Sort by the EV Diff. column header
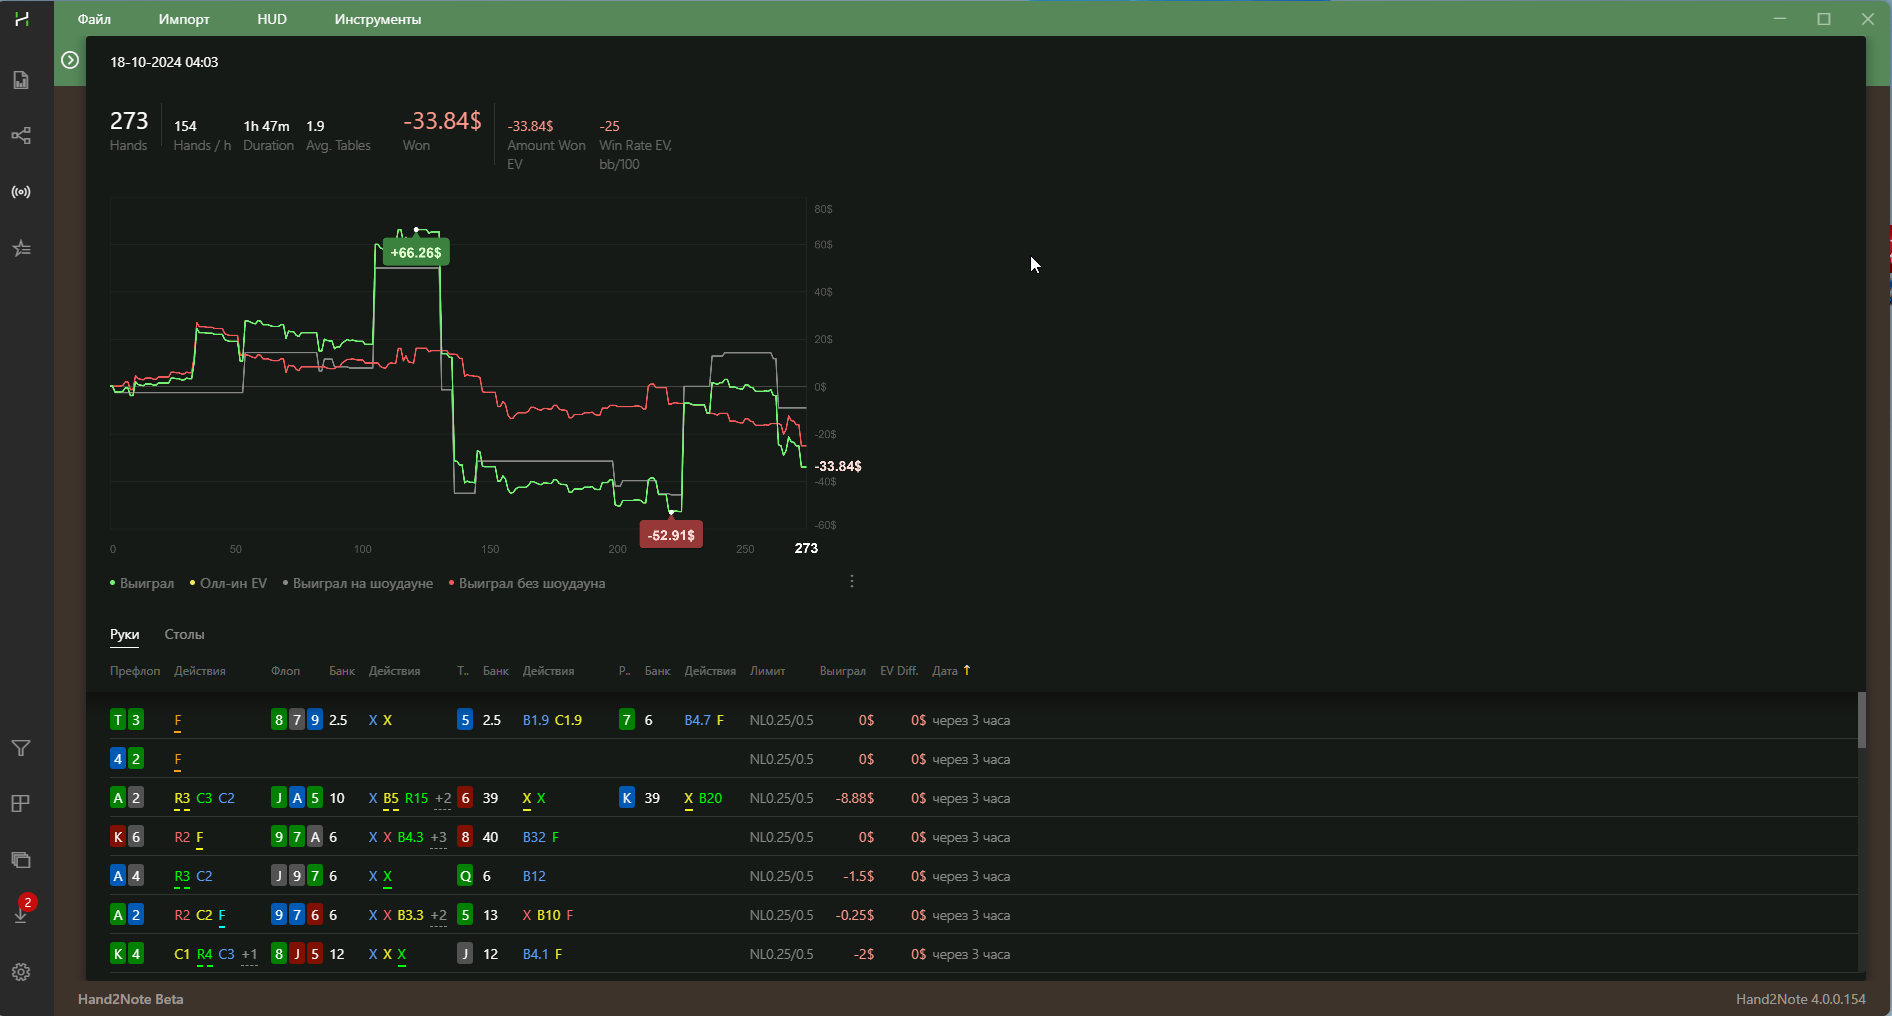 point(899,671)
